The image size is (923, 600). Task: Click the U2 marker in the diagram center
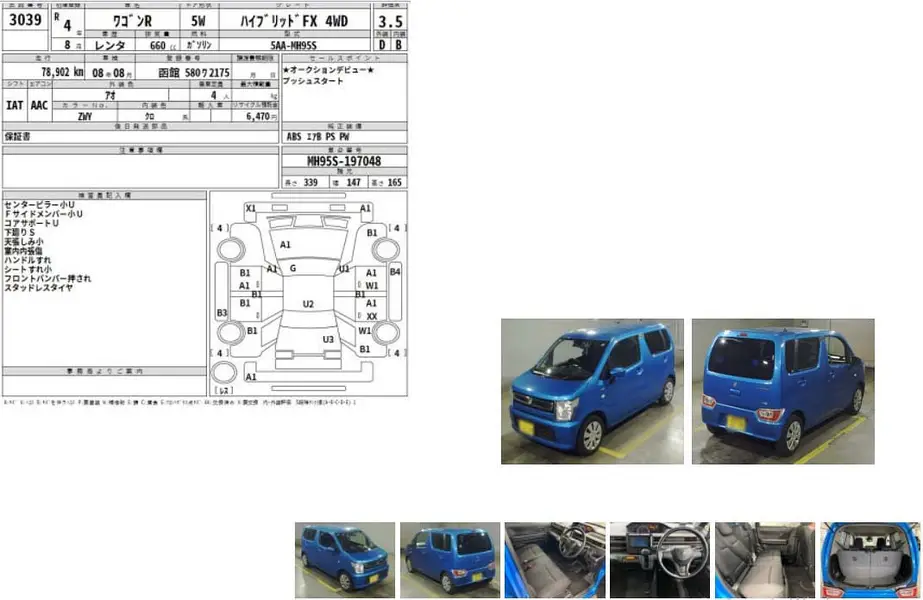click(308, 303)
